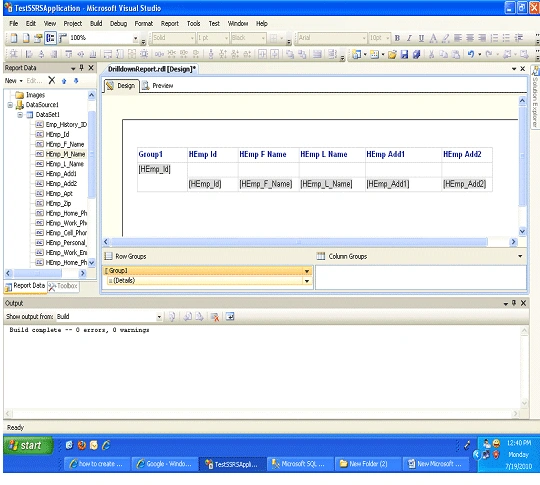540x485 pixels.
Task: Click the Open File icon
Action: click(x=392, y=54)
